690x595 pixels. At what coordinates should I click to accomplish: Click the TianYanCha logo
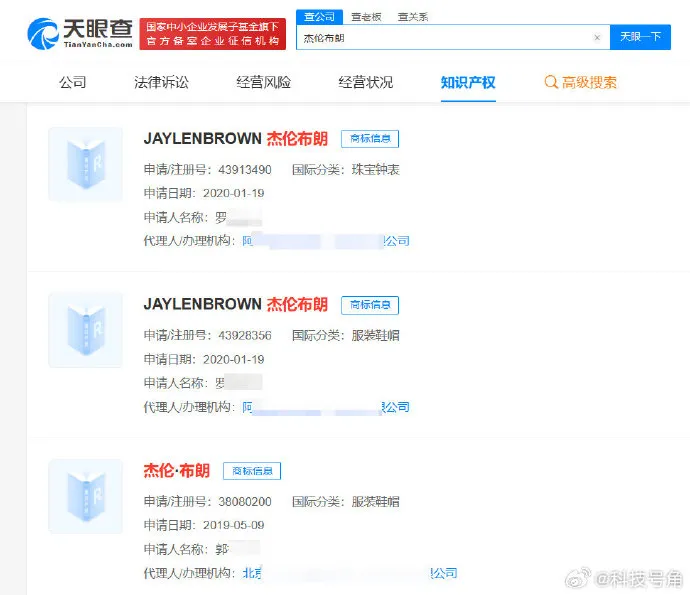[80, 33]
